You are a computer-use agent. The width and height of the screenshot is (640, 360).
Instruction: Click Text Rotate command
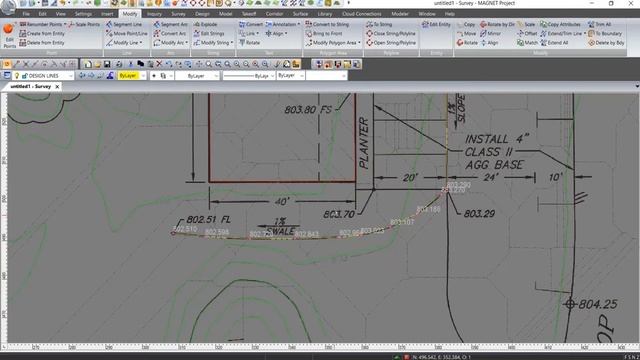click(x=249, y=42)
